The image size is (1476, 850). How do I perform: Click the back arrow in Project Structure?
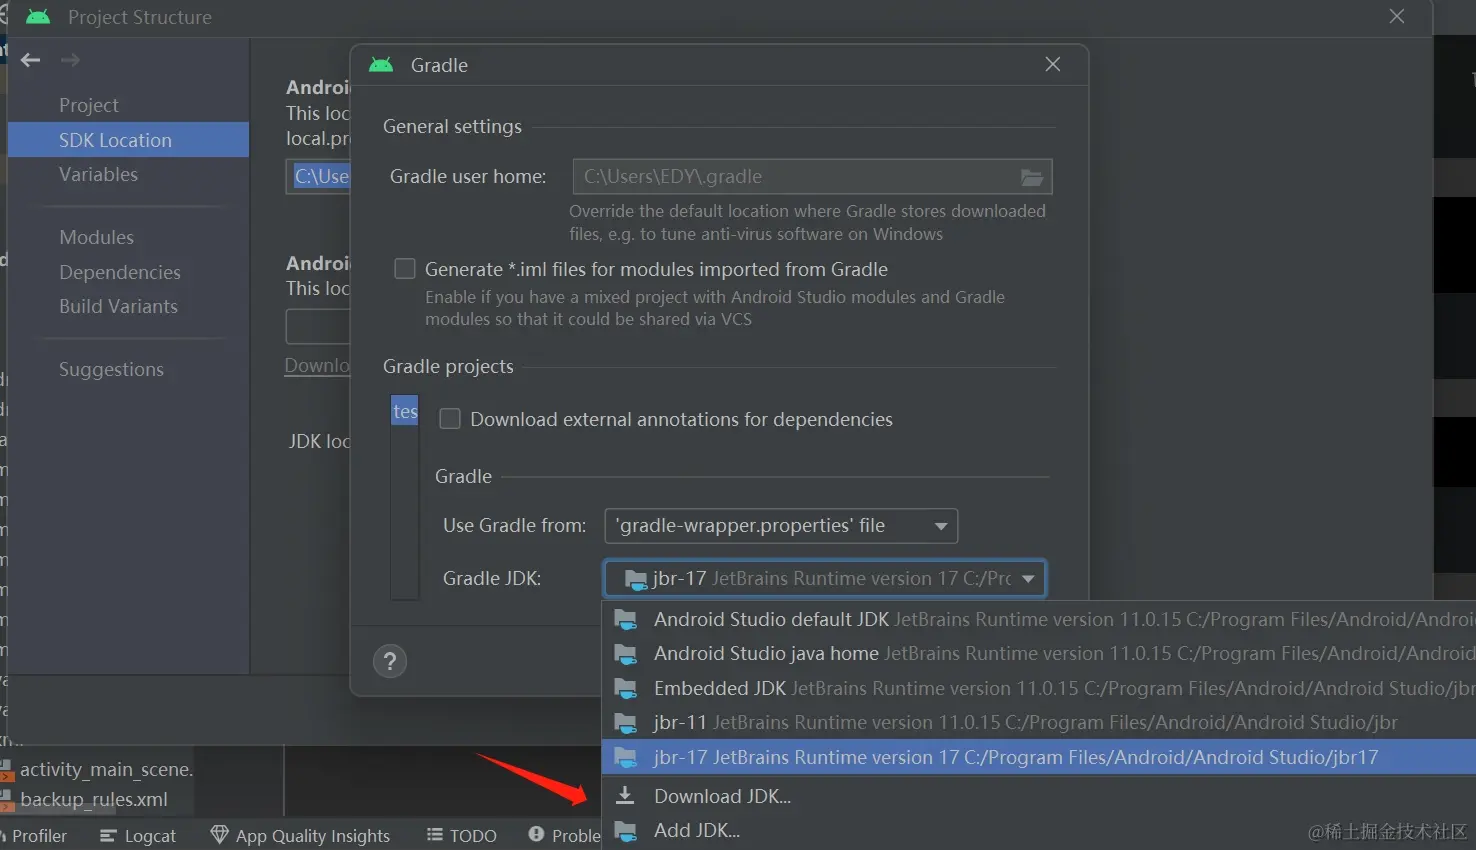[x=31, y=60]
